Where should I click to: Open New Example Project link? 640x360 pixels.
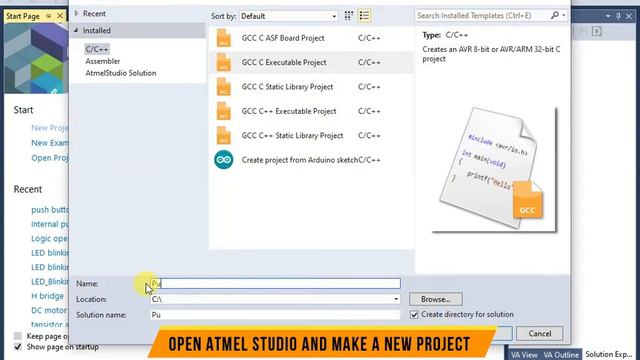point(50,143)
